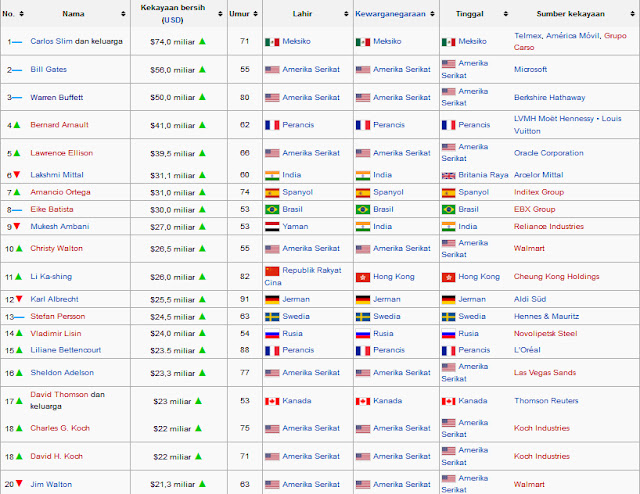Open the Karl Albrecht link
The image size is (640, 494).
click(x=54, y=299)
